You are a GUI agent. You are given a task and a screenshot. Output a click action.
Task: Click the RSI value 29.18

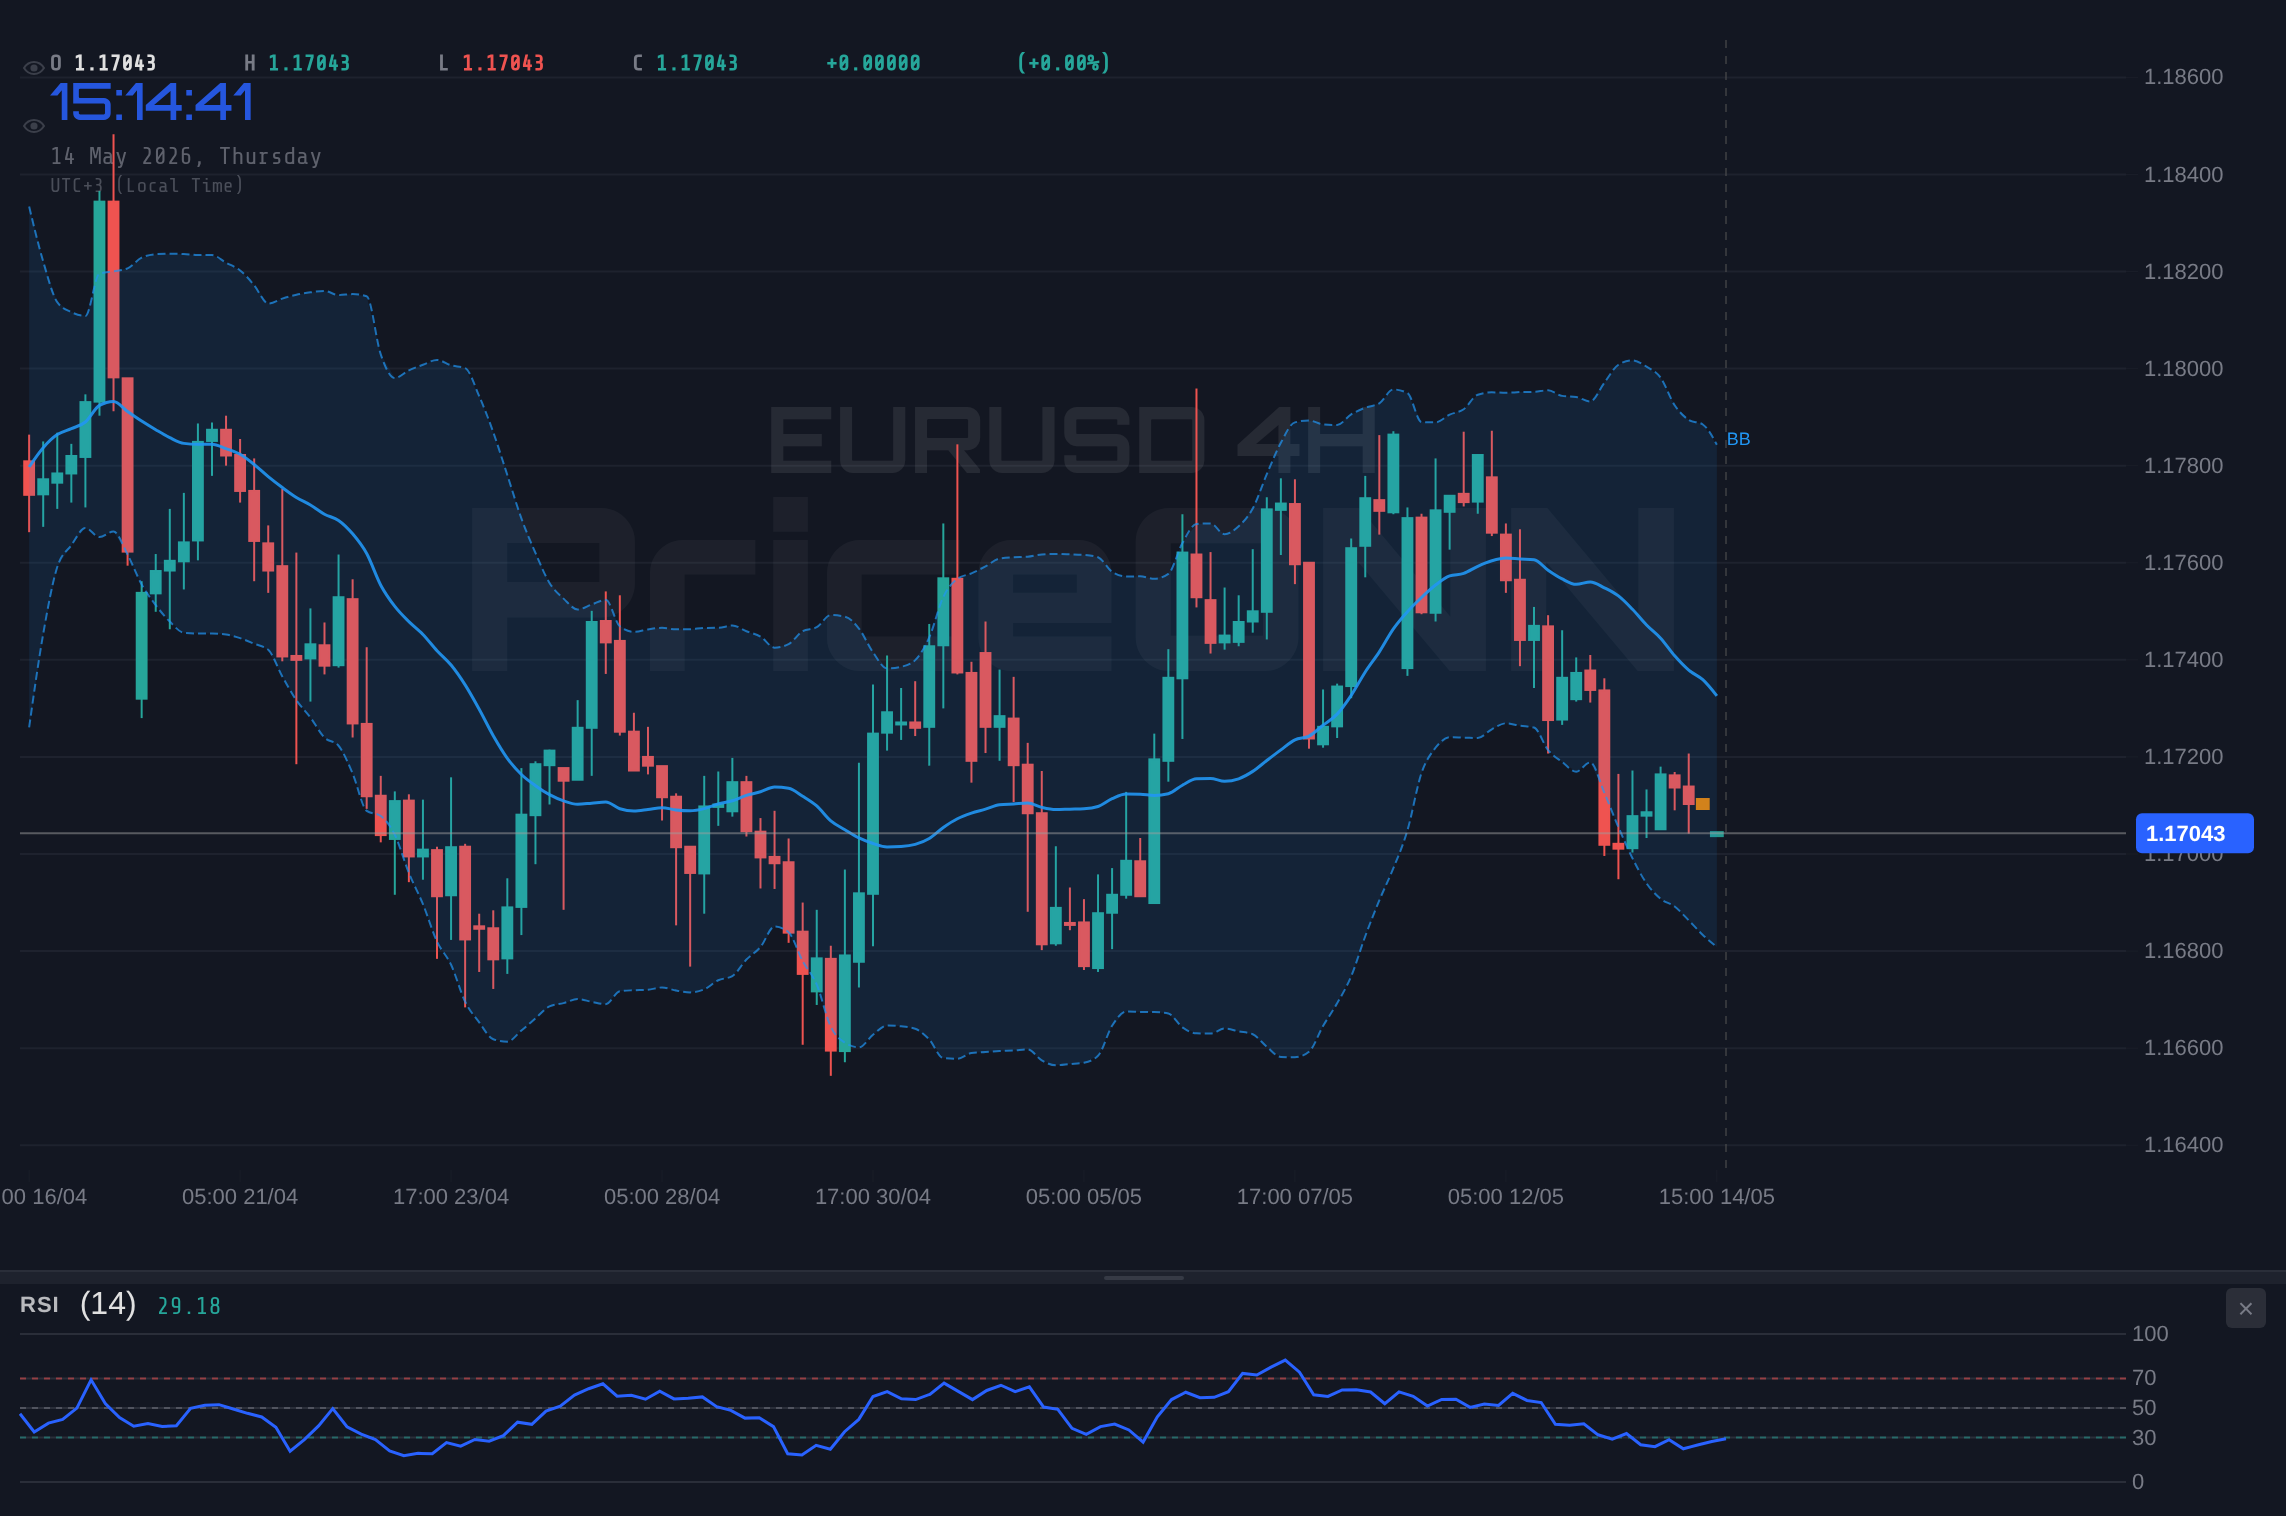click(x=189, y=1306)
